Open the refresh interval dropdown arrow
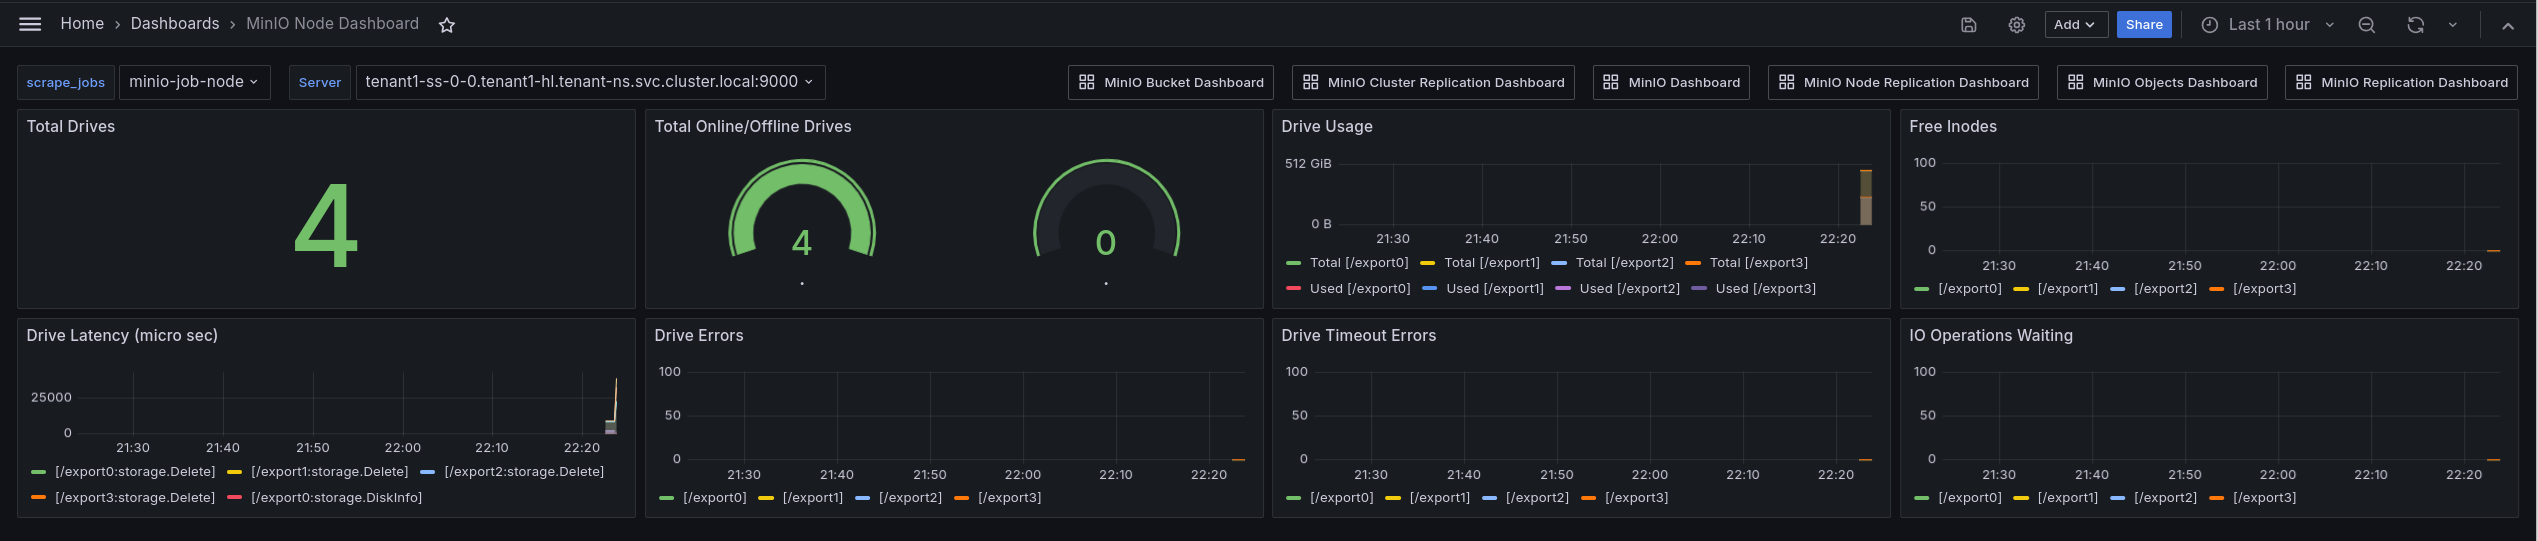The image size is (2538, 541). click(2452, 25)
